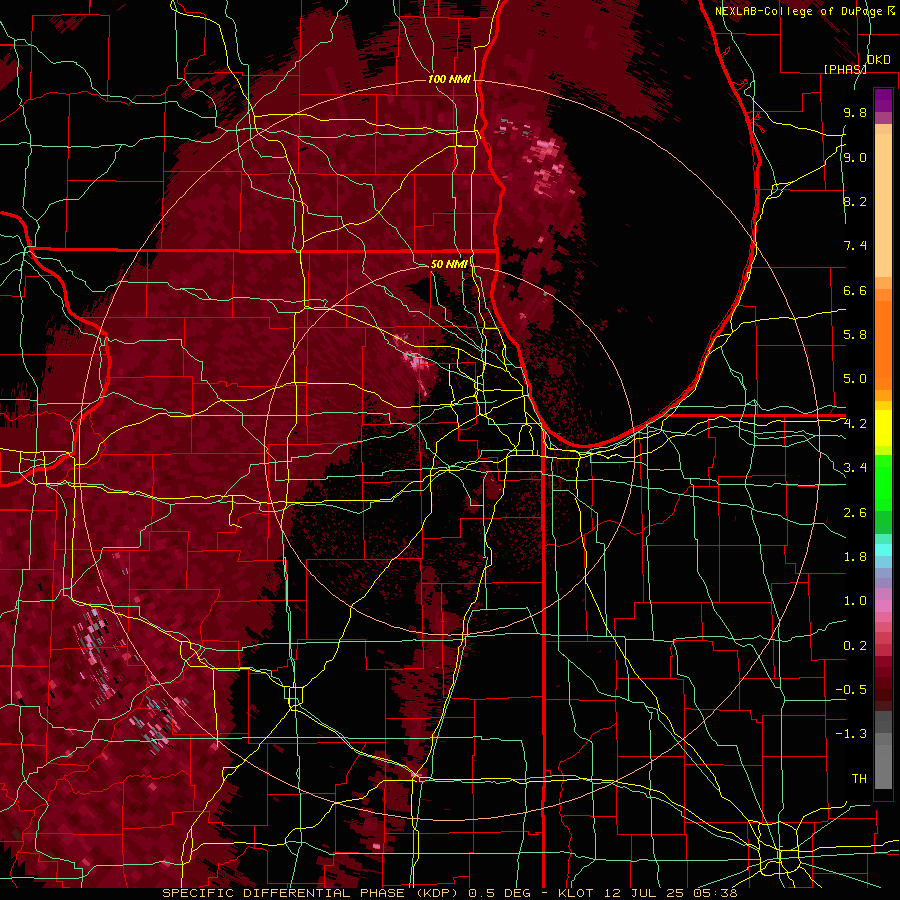This screenshot has height=900, width=900.
Task: Click the TH threshold label on scale
Action: 859,779
